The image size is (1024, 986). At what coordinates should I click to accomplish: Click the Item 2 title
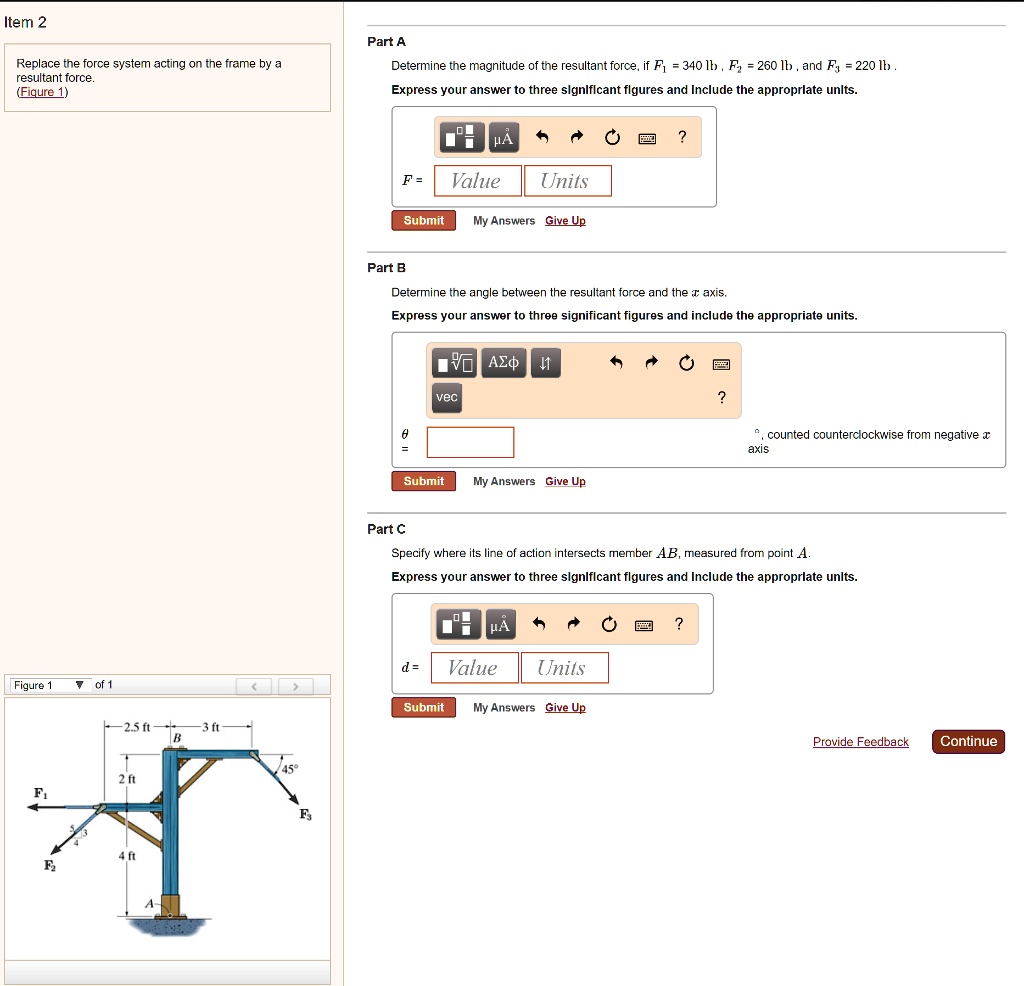pyautogui.click(x=25, y=22)
